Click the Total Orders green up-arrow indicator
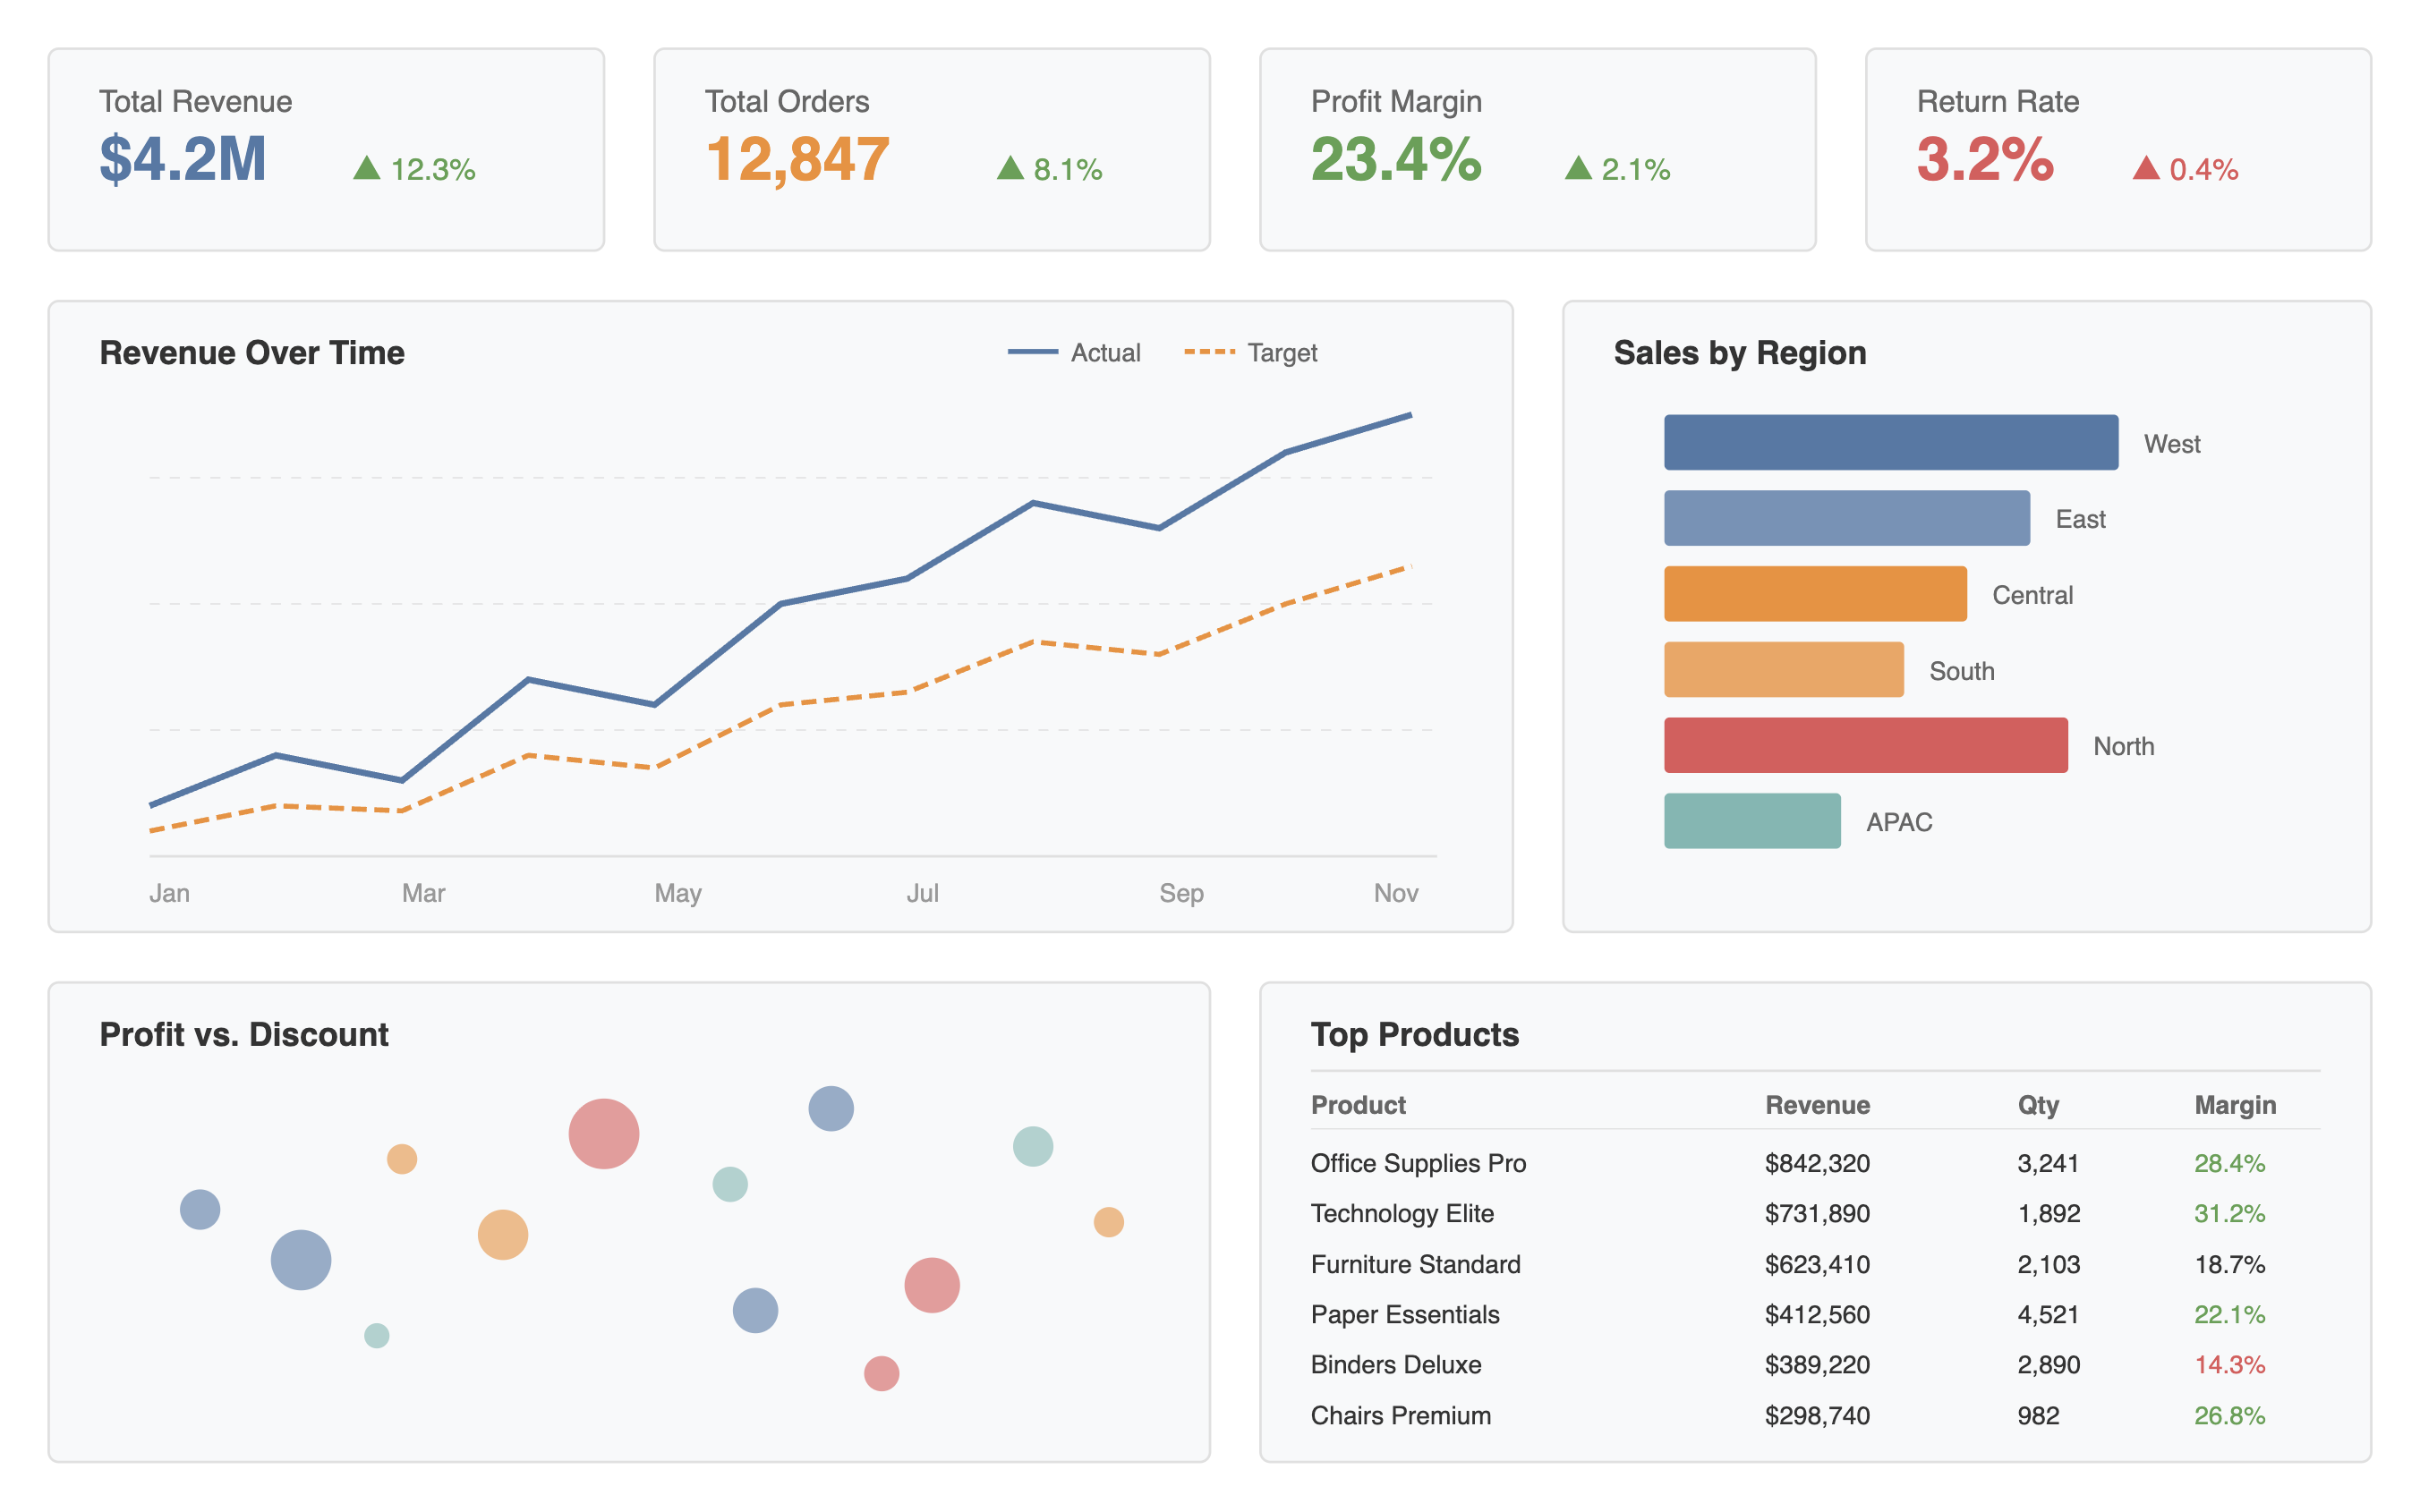The image size is (2420, 1512). [x=1010, y=168]
